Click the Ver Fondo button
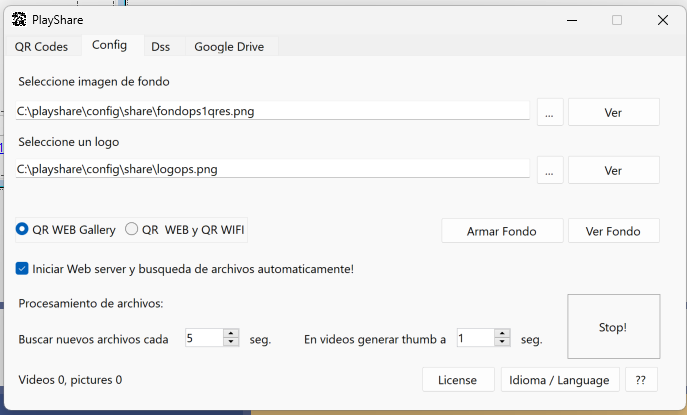This screenshot has width=687, height=415. pyautogui.click(x=613, y=231)
